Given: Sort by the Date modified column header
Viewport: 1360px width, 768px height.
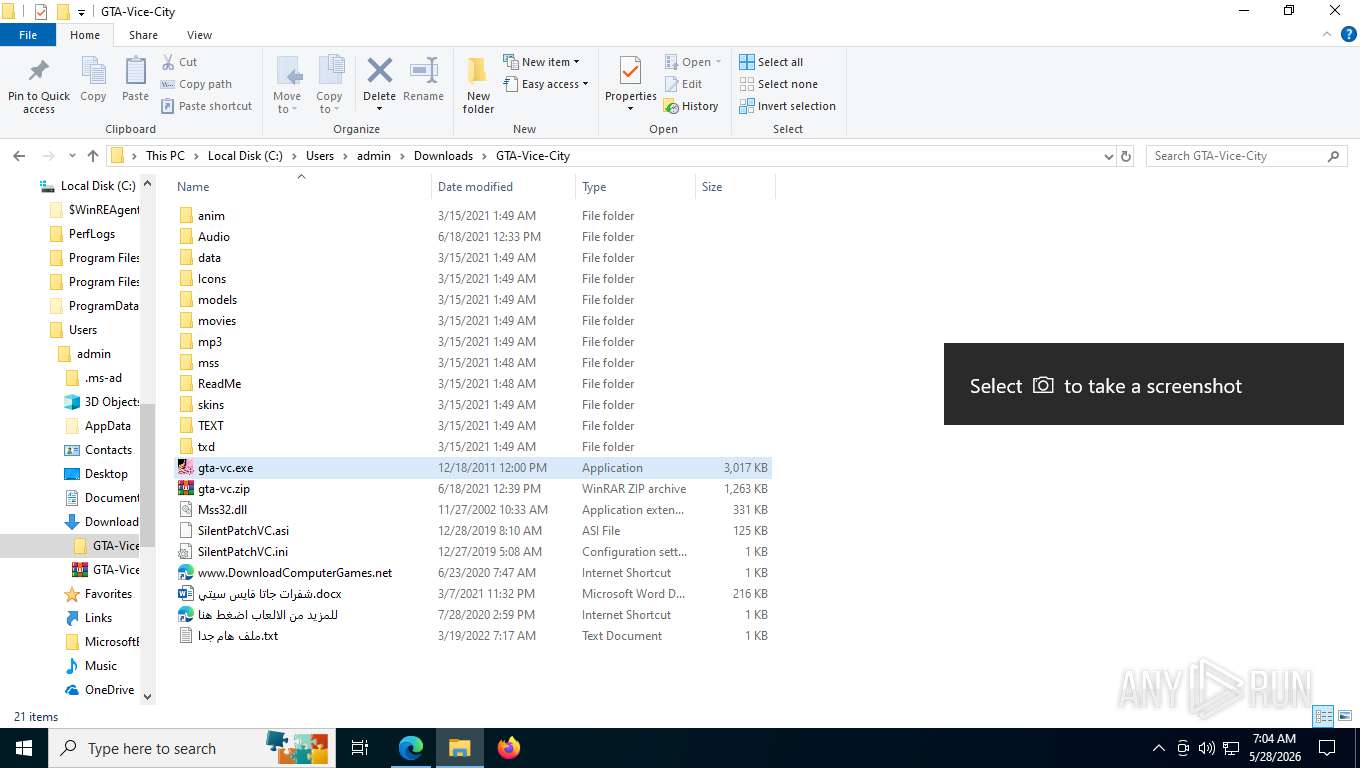Looking at the screenshot, I should click(503, 187).
